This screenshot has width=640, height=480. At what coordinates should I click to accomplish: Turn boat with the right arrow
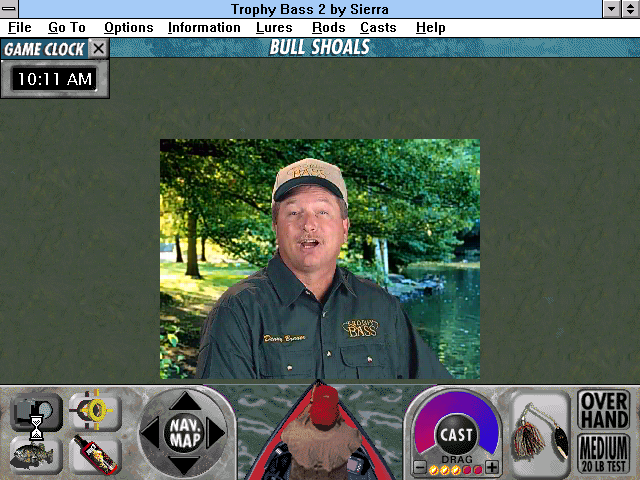216,433
